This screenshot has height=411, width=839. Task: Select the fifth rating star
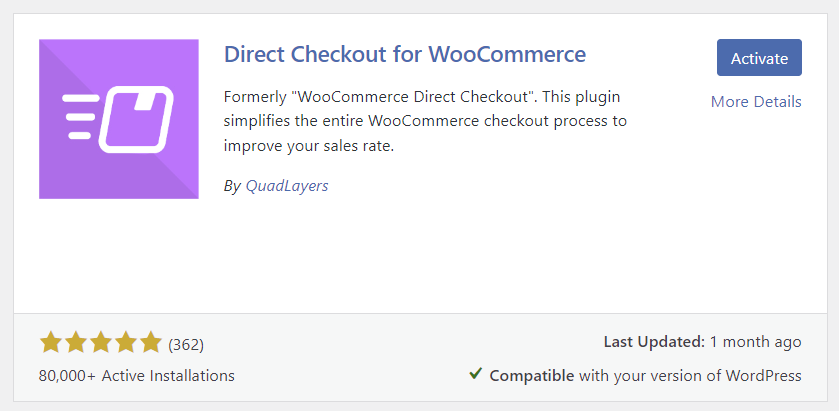point(151,343)
